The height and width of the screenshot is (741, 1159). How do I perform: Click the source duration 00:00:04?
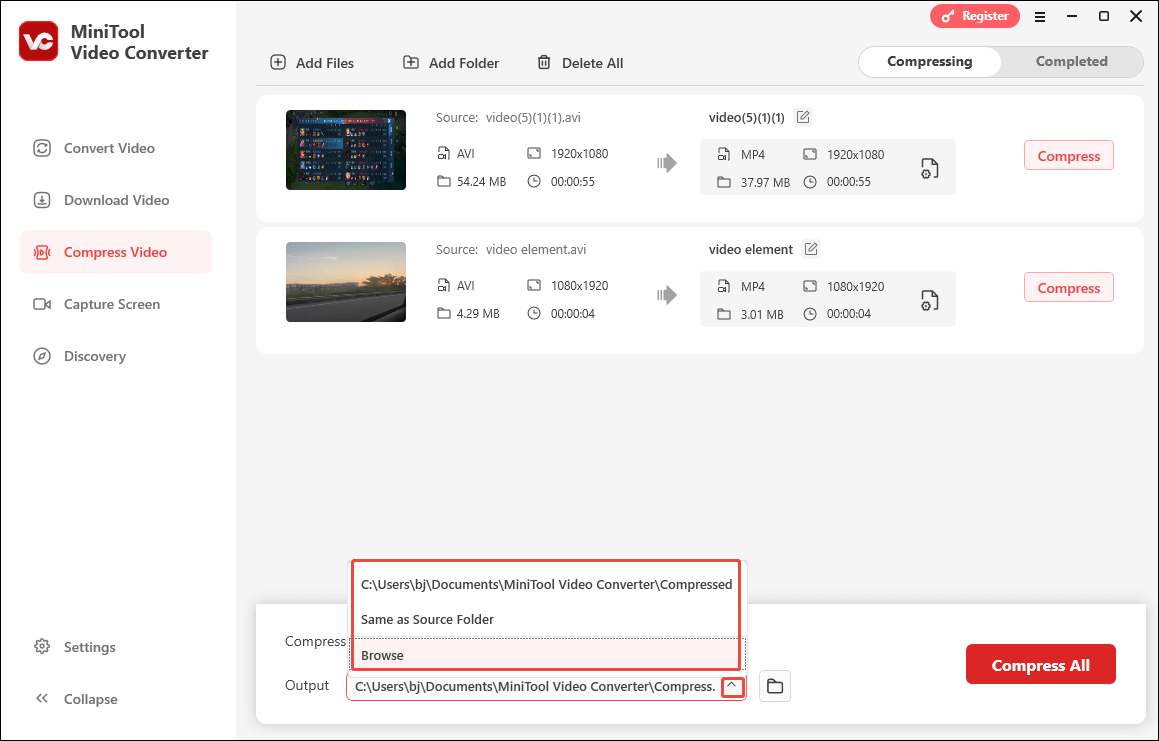click(572, 314)
